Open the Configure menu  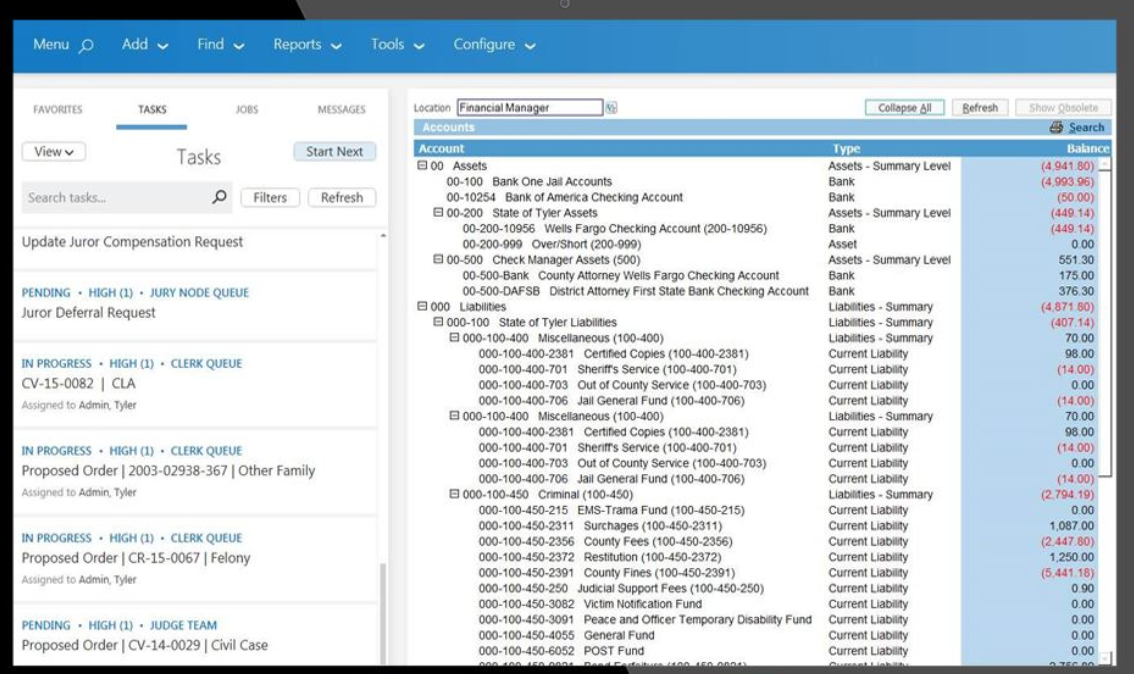[494, 45]
